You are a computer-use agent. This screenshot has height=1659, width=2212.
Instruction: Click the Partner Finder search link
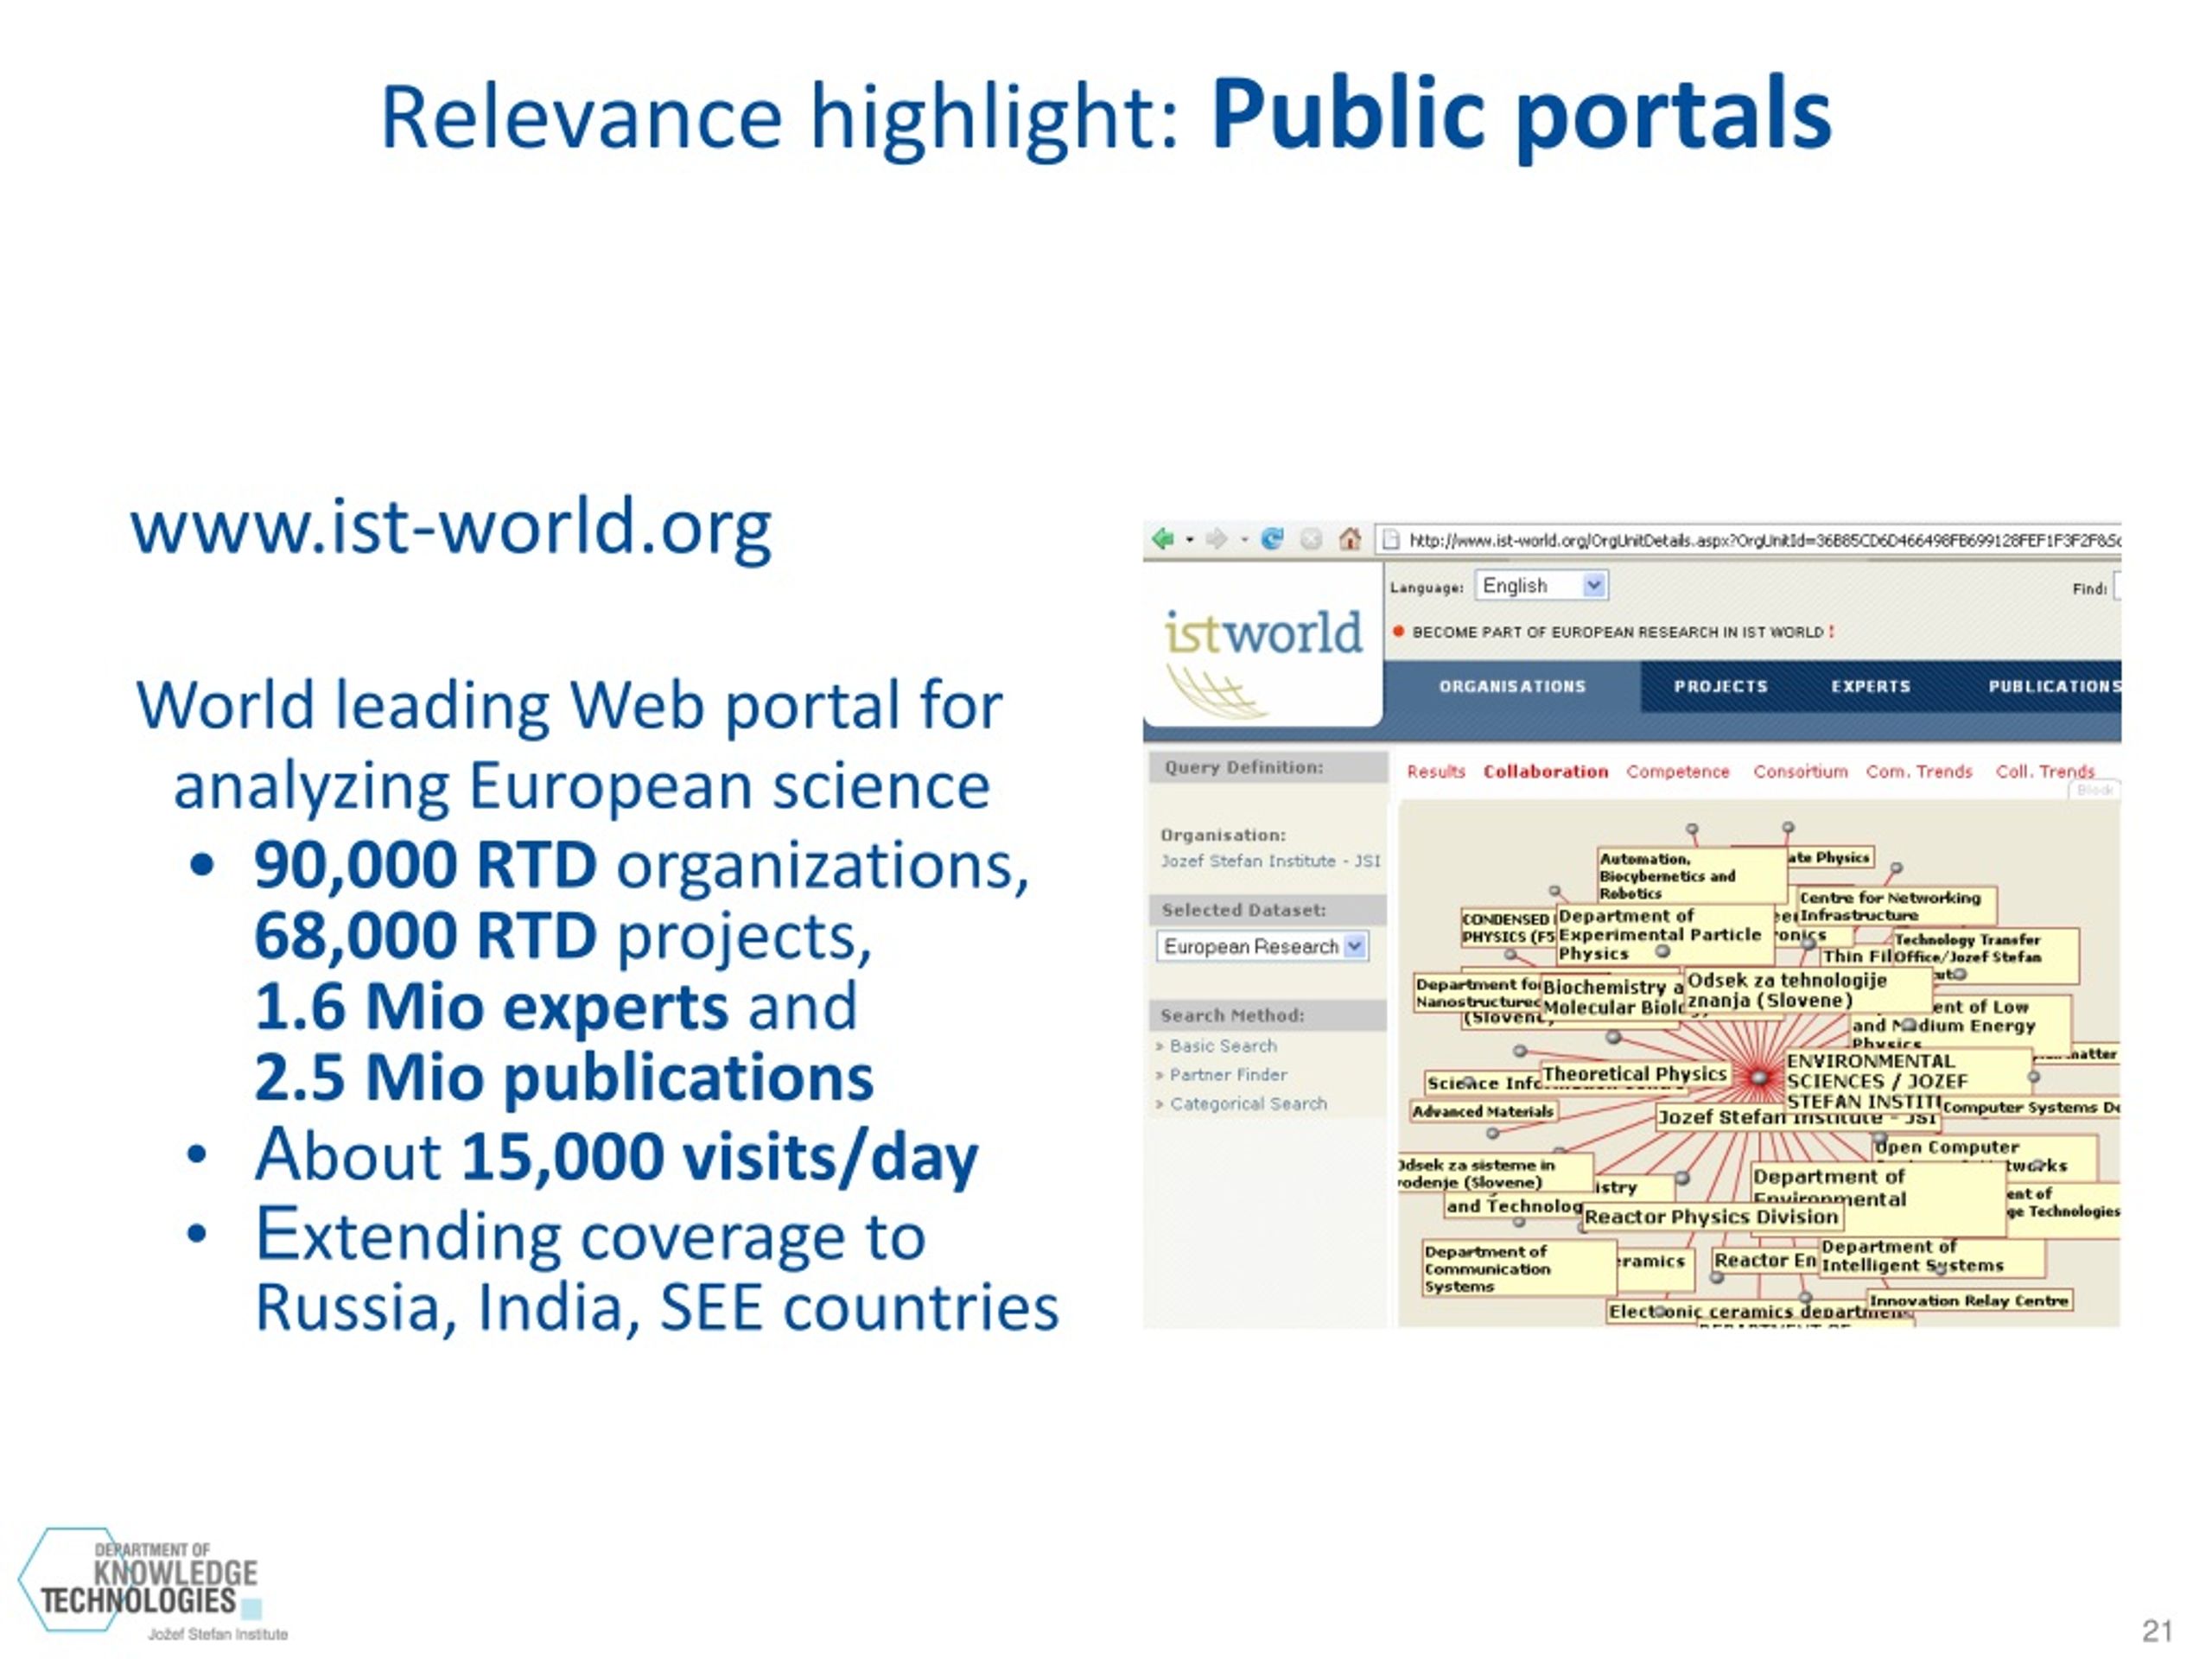tap(1227, 1074)
